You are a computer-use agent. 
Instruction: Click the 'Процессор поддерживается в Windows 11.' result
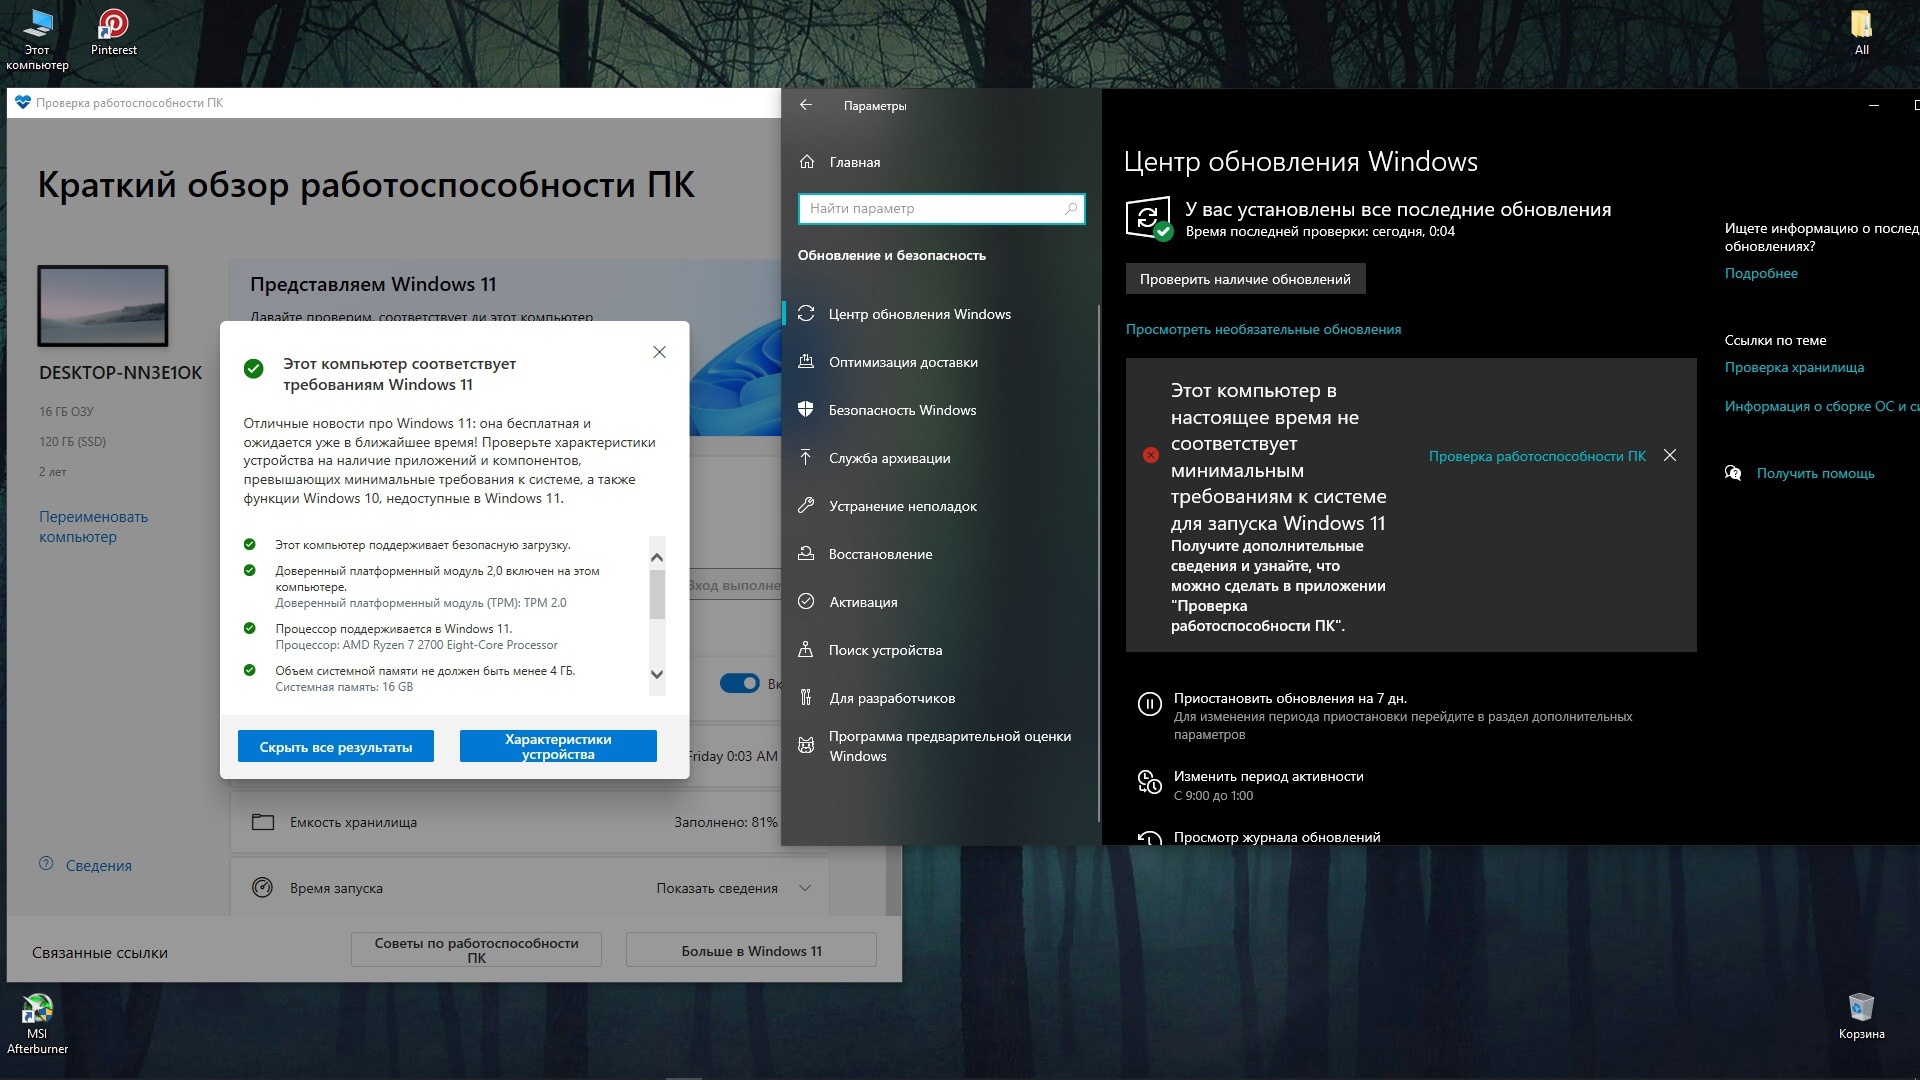click(x=393, y=629)
